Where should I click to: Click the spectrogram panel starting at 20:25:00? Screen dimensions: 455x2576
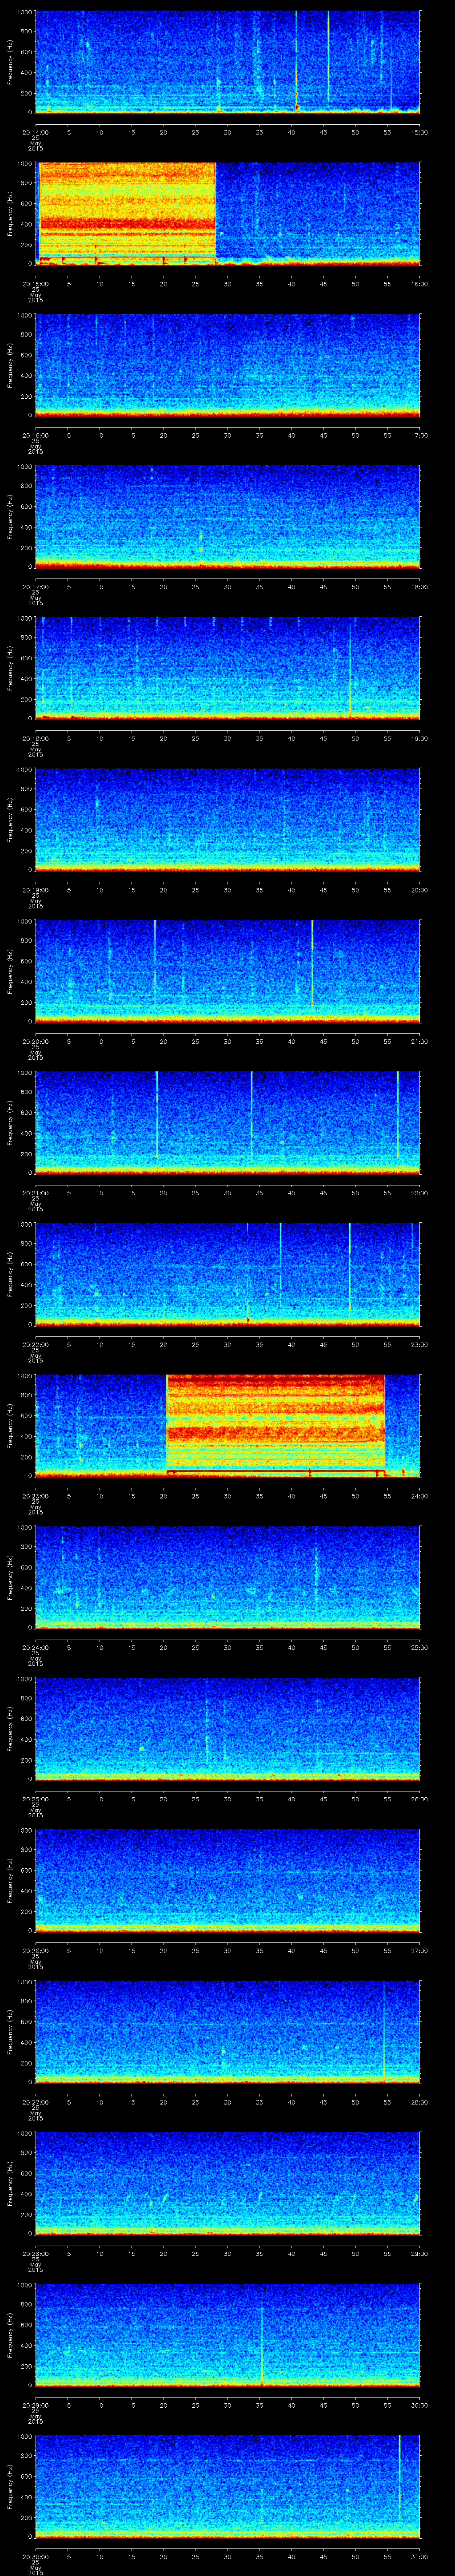[x=228, y=1728]
